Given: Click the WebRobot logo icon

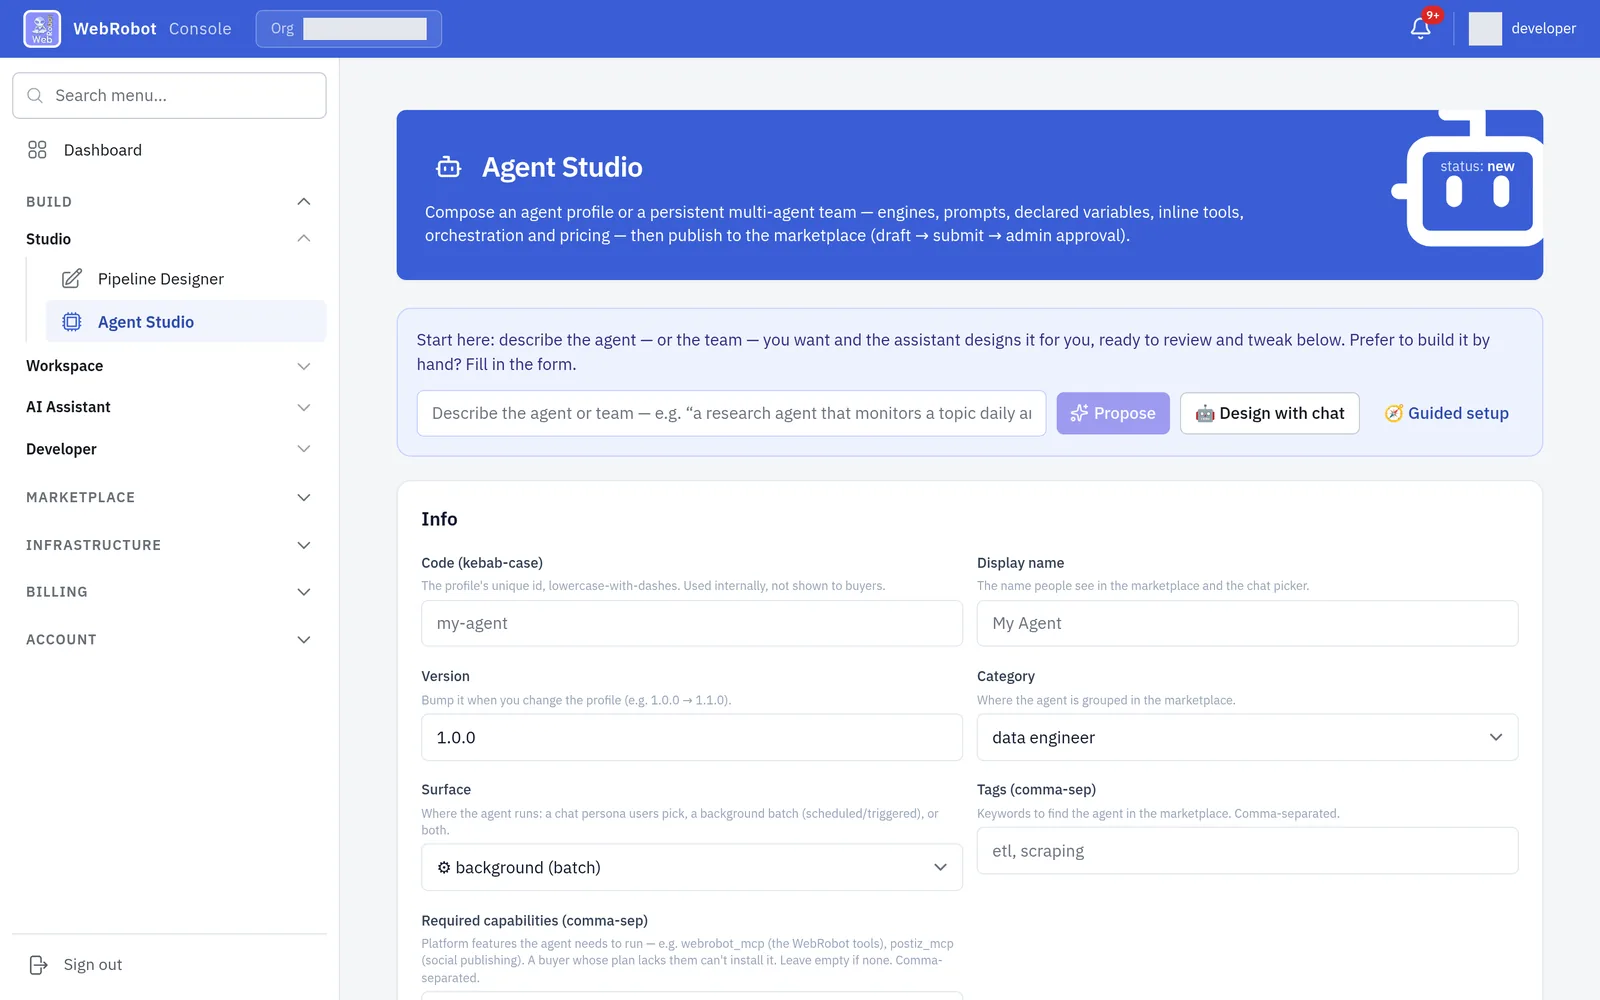Looking at the screenshot, I should click(x=42, y=29).
